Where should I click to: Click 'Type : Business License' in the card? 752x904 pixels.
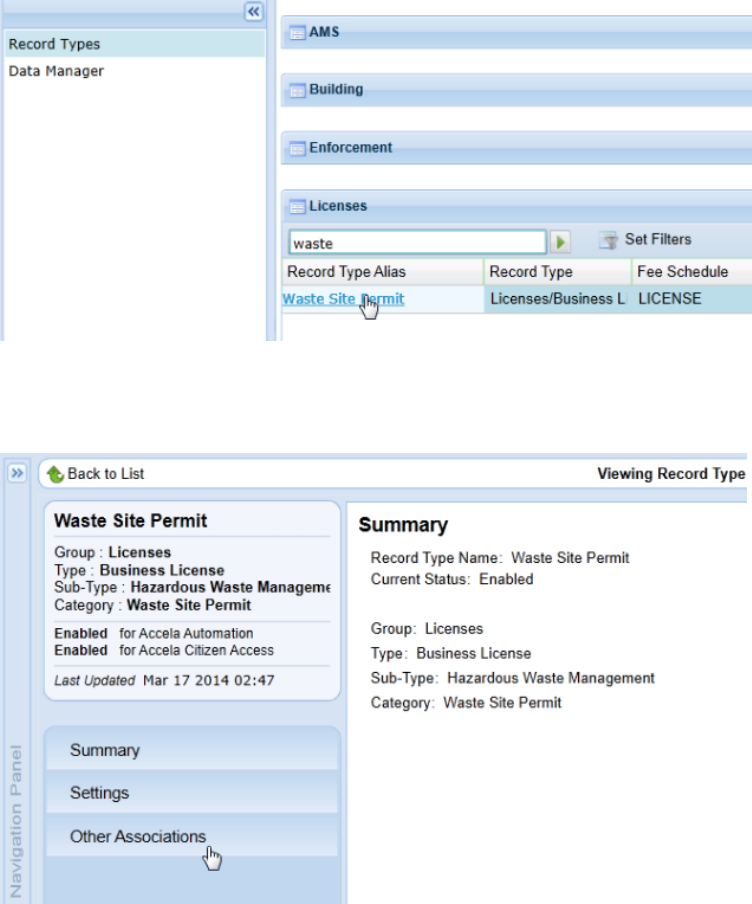139,570
